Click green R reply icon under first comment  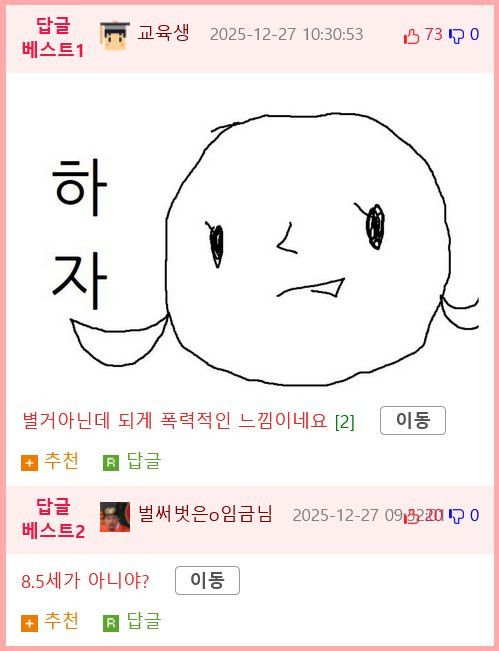coord(111,463)
